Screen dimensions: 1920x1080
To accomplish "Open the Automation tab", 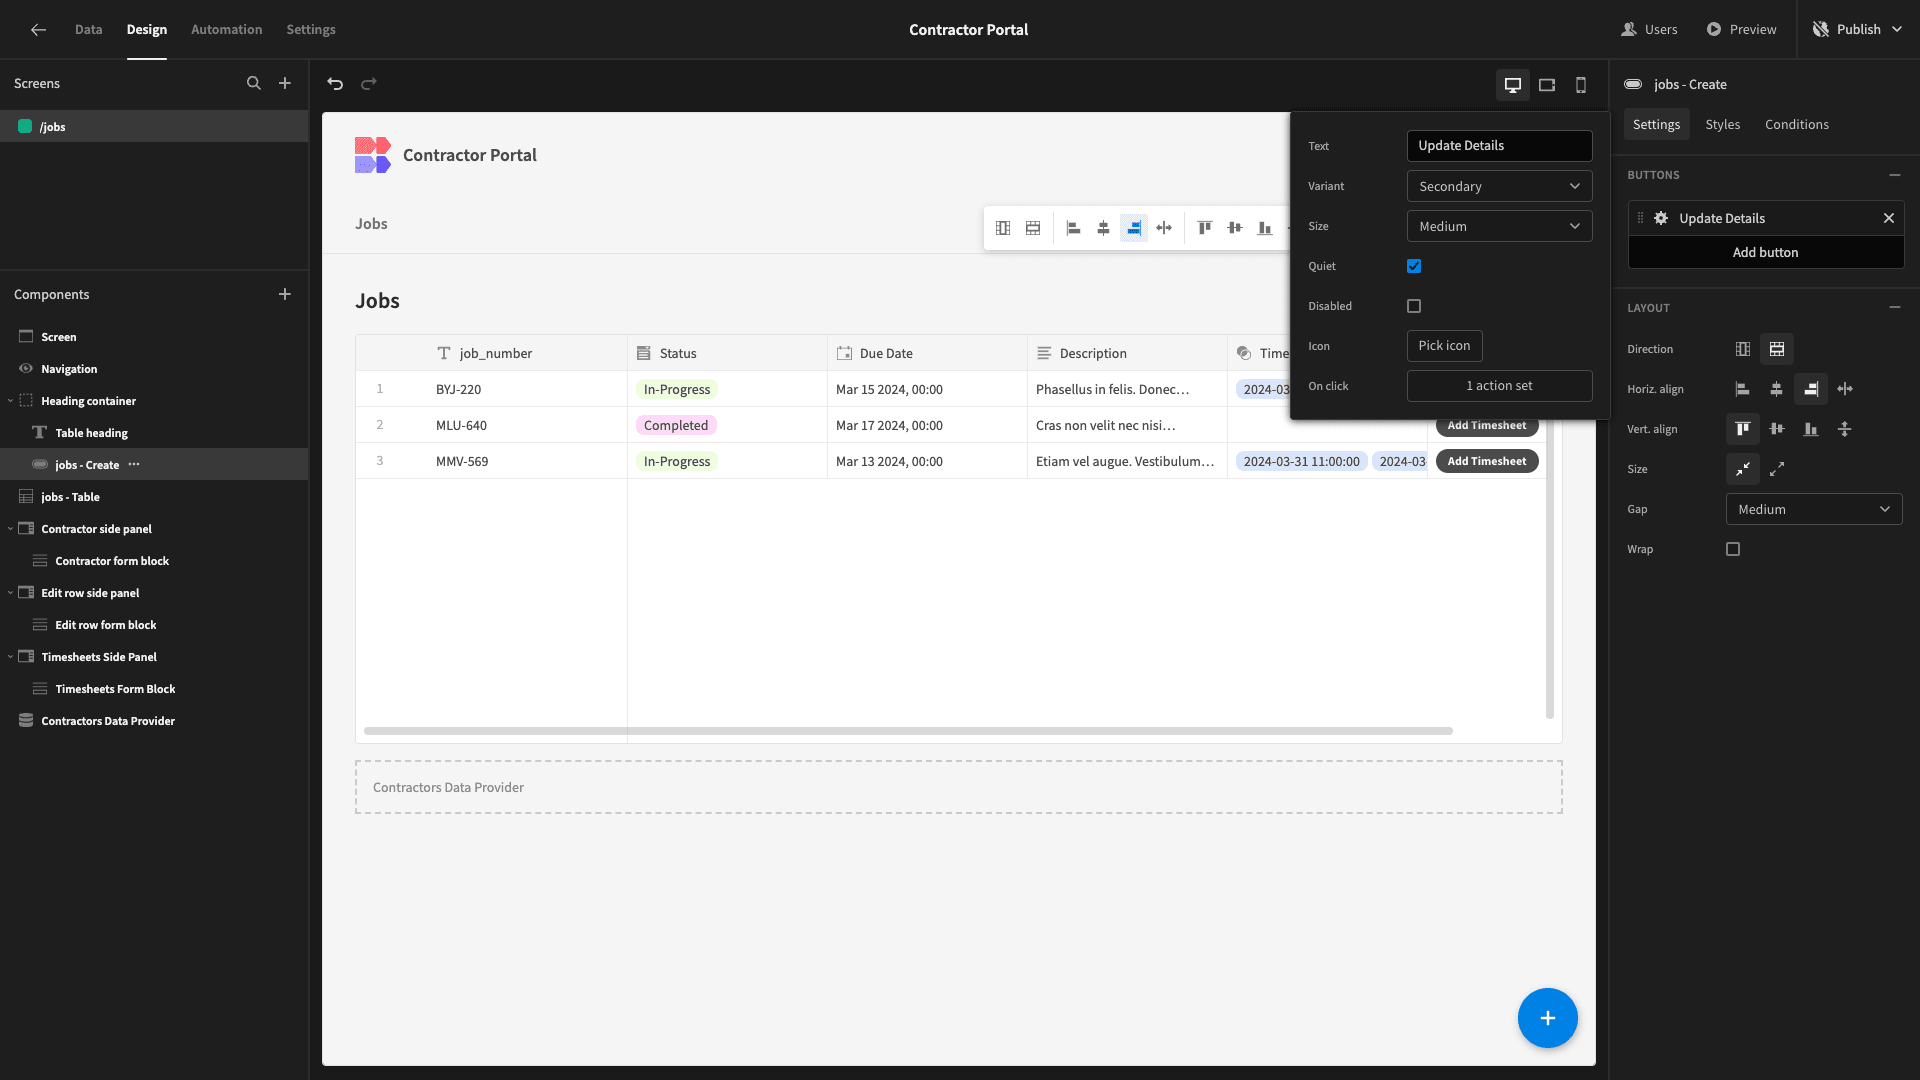I will coord(226,30).
